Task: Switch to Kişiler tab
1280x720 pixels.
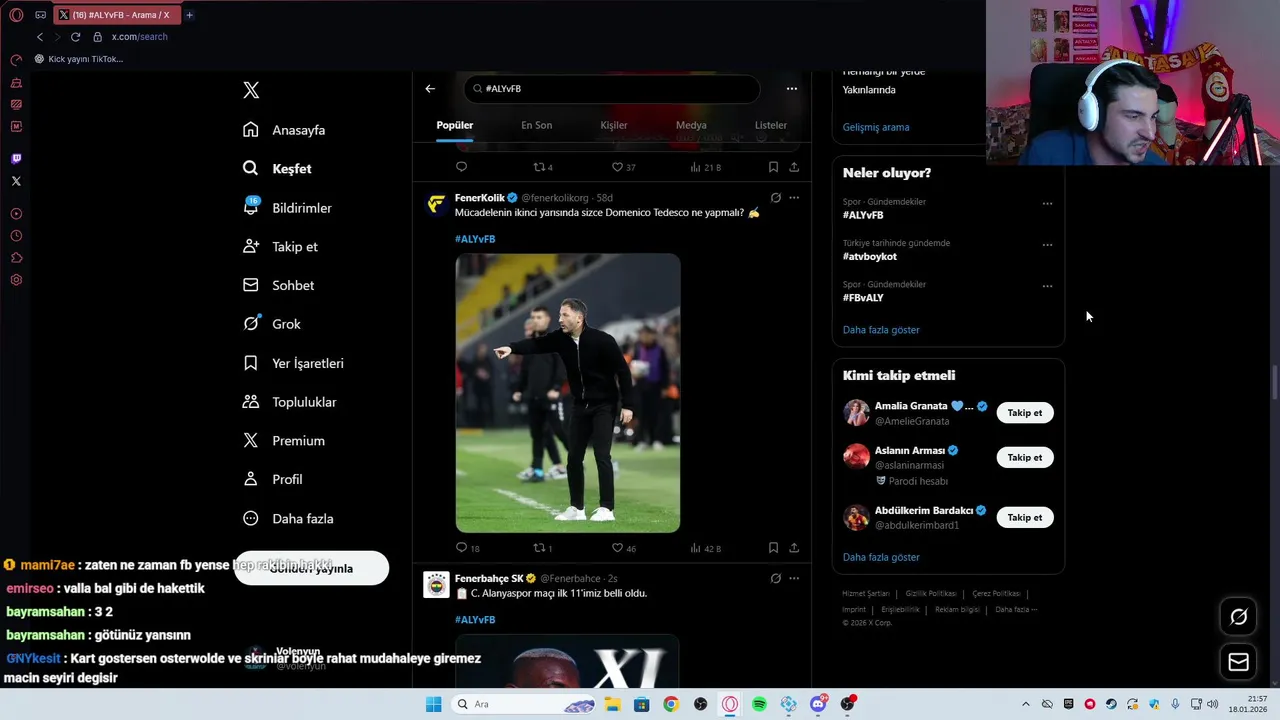Action: [614, 125]
